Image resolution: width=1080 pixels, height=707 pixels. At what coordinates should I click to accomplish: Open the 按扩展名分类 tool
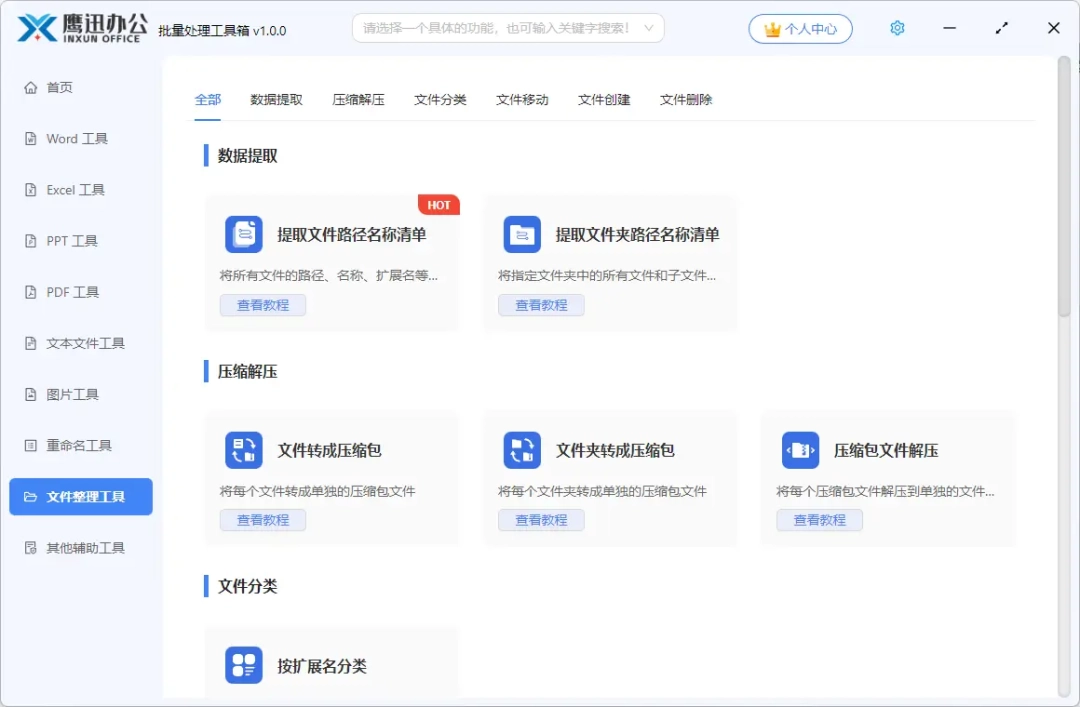(243, 666)
